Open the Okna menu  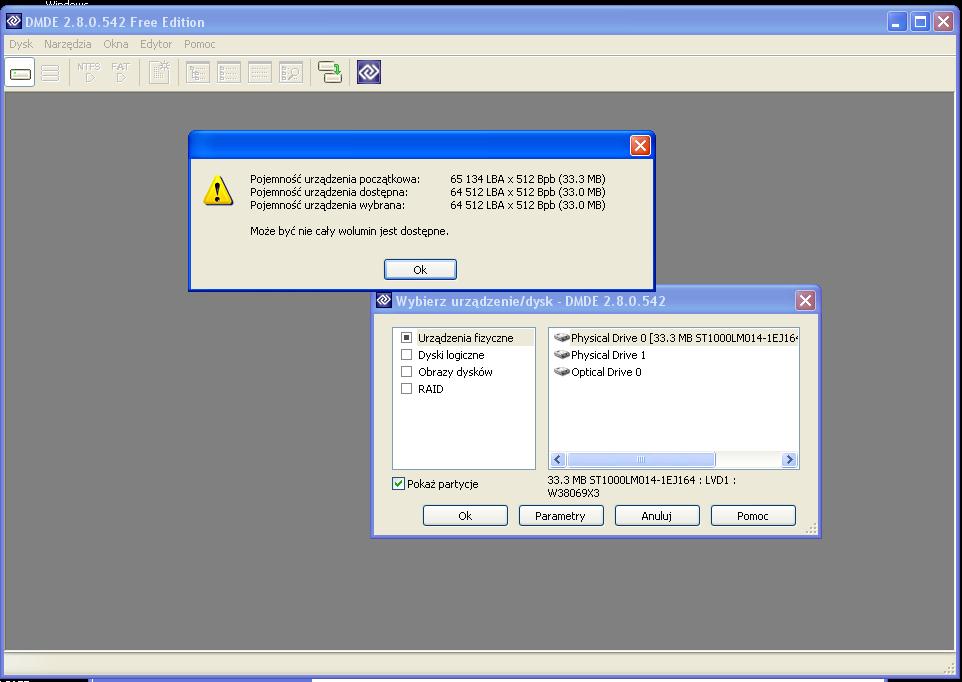116,44
